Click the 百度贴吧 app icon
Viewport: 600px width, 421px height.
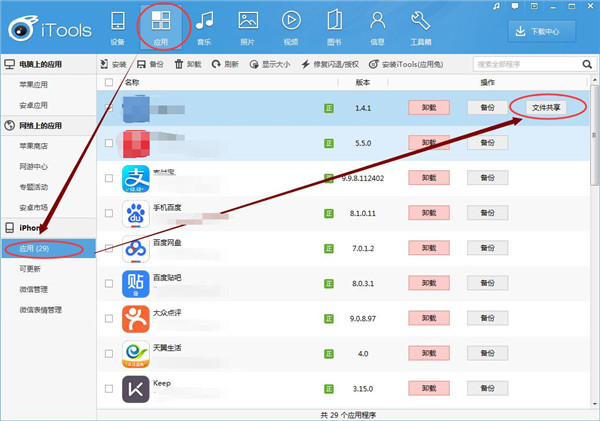click(x=135, y=284)
